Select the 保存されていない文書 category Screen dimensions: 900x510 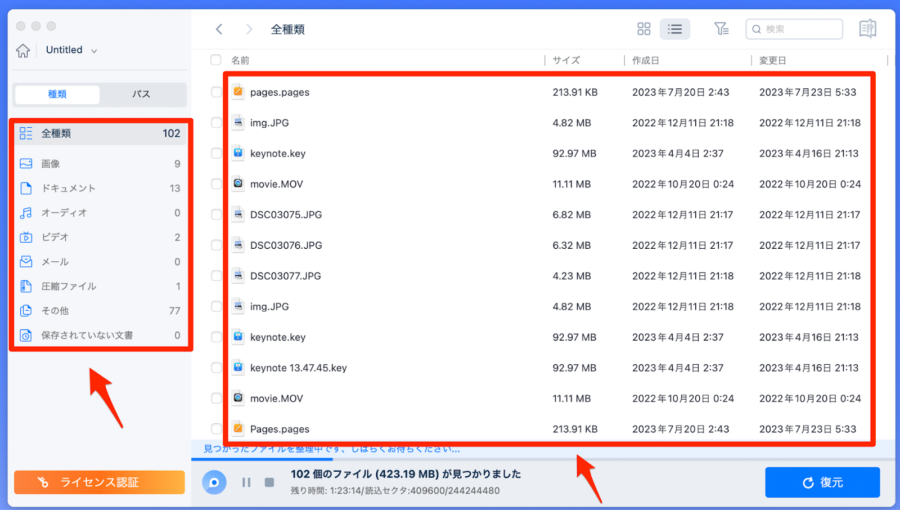[x=100, y=335]
